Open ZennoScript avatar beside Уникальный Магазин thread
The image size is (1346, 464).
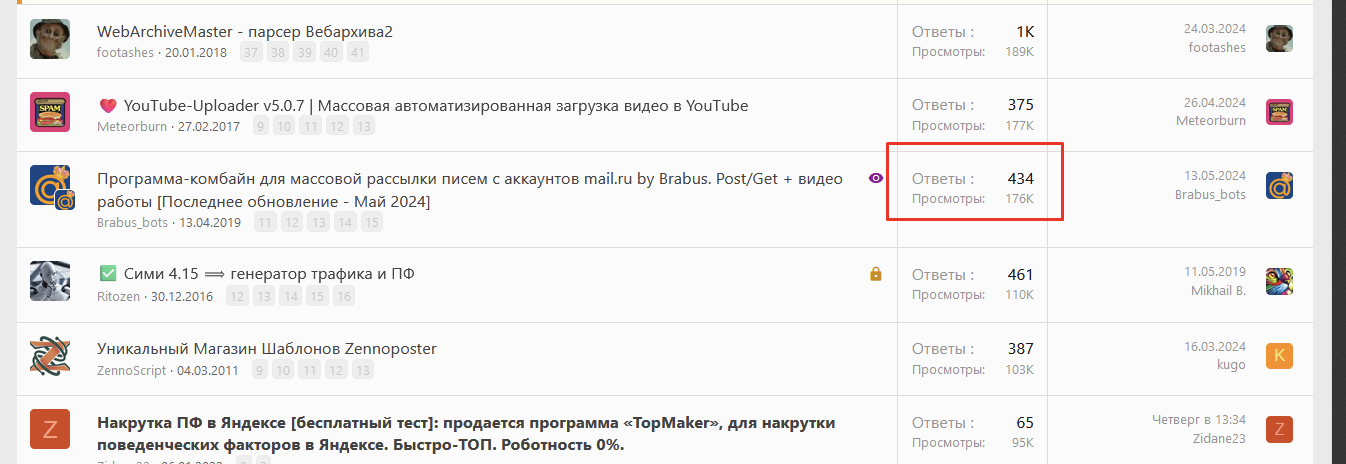pyautogui.click(x=50, y=357)
